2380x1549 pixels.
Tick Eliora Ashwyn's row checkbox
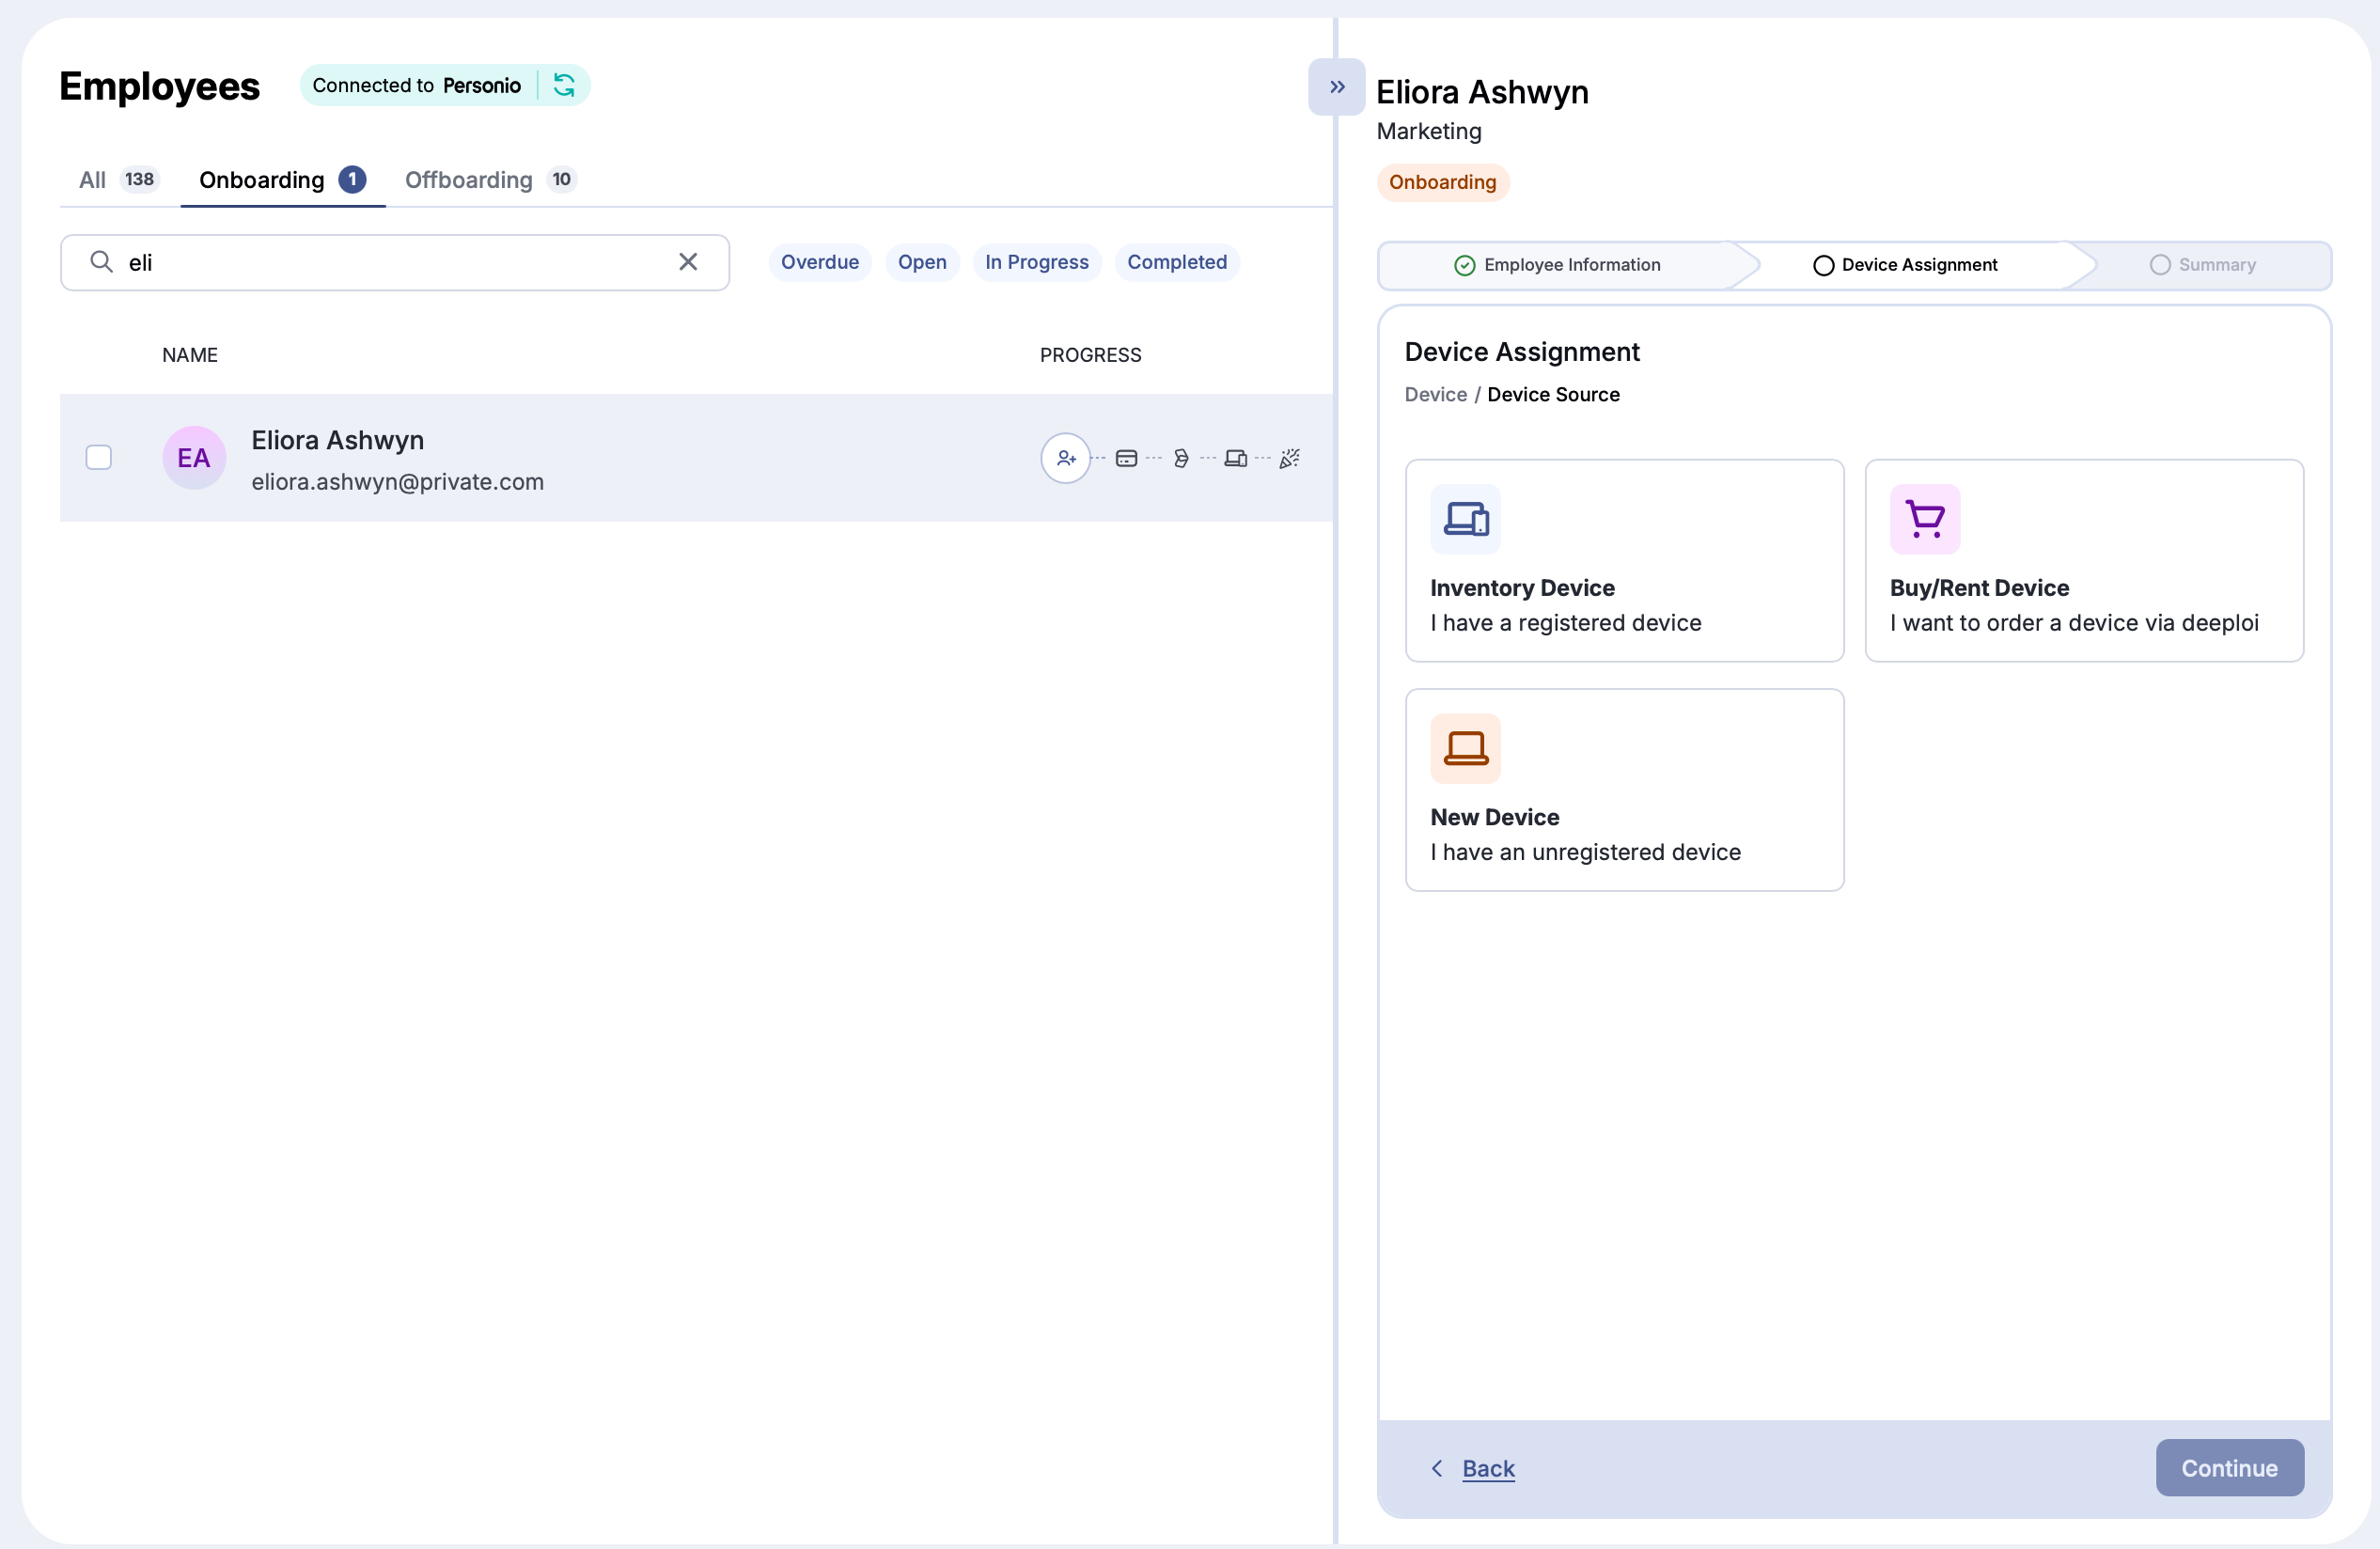click(98, 458)
